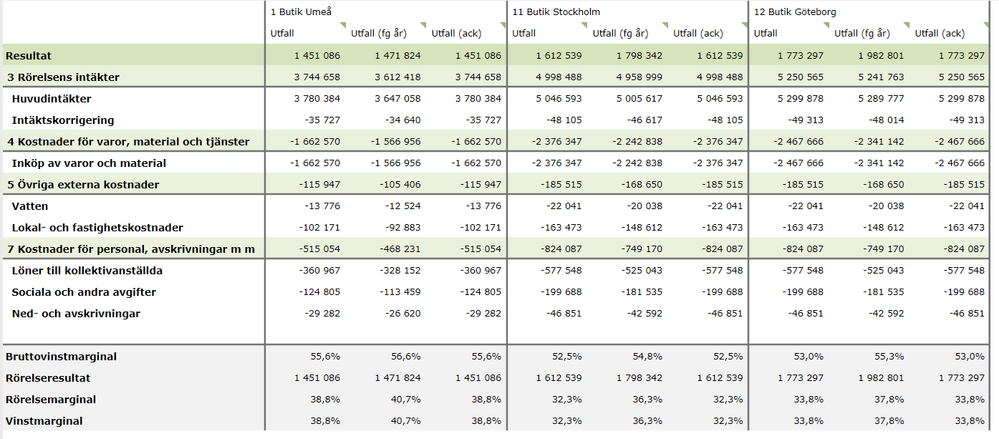Click the 'Vinstmarginal' row label
999x439 pixels.
click(44, 422)
